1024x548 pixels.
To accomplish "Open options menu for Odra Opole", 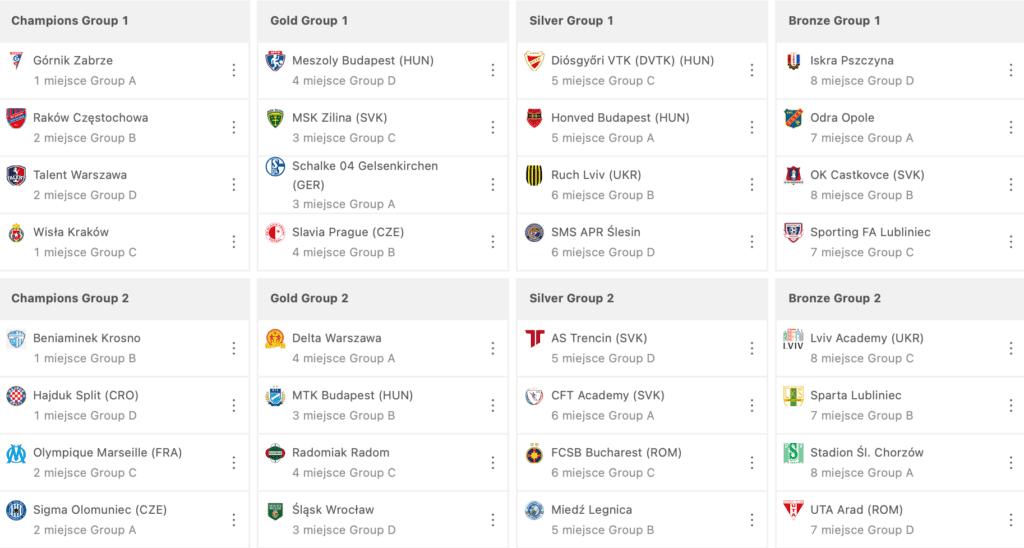I will pyautogui.click(x=1011, y=127).
